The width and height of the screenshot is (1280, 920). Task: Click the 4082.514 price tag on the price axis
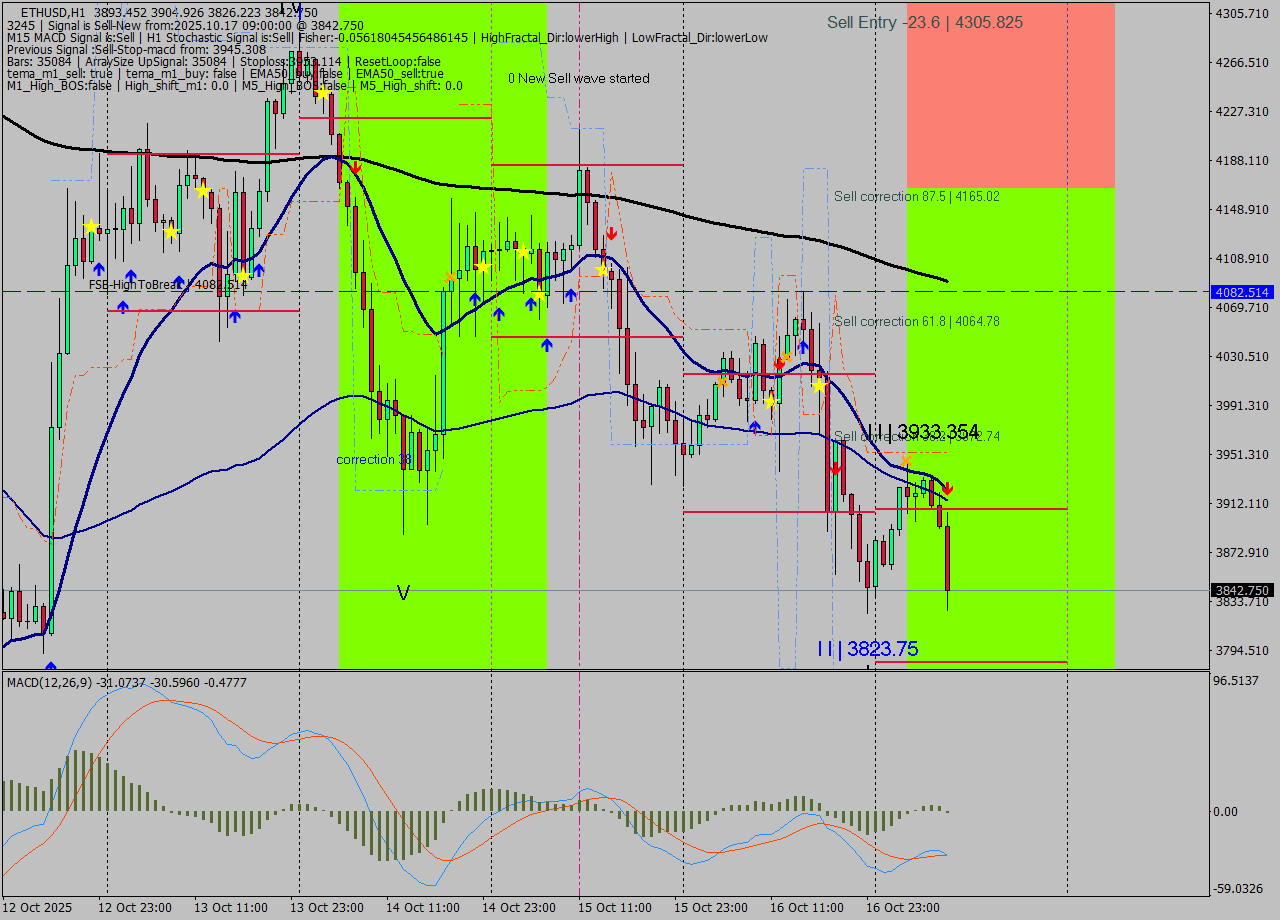[1241, 292]
